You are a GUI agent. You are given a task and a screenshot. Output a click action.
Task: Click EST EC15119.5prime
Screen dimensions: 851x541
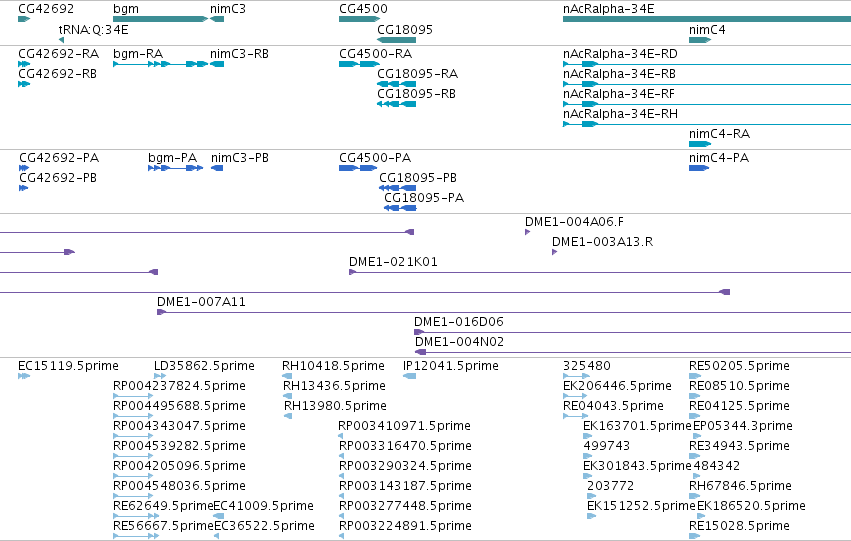click(x=68, y=366)
